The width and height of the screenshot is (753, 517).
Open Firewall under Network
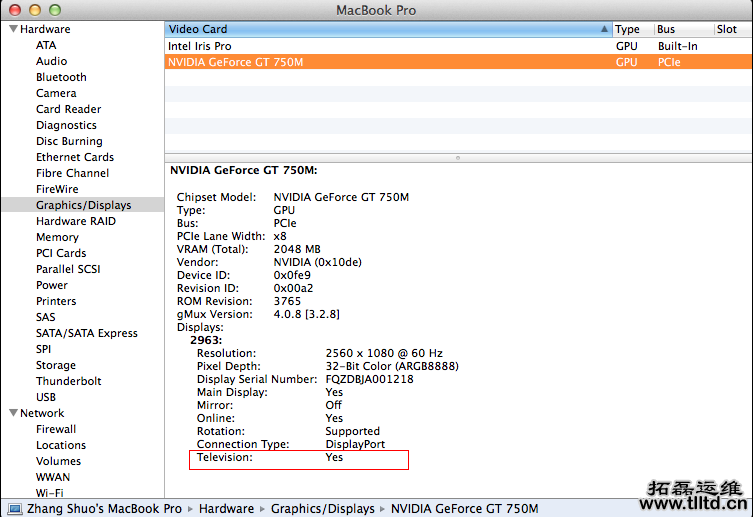point(56,429)
